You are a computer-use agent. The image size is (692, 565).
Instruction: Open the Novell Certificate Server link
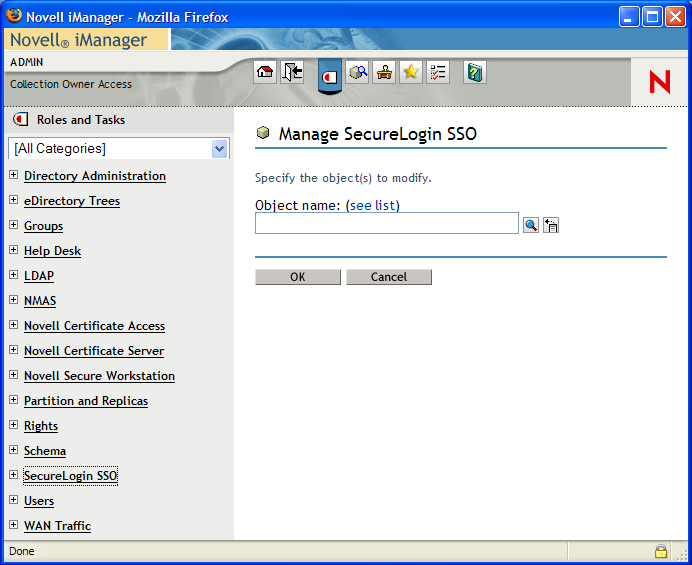pyautogui.click(x=94, y=351)
